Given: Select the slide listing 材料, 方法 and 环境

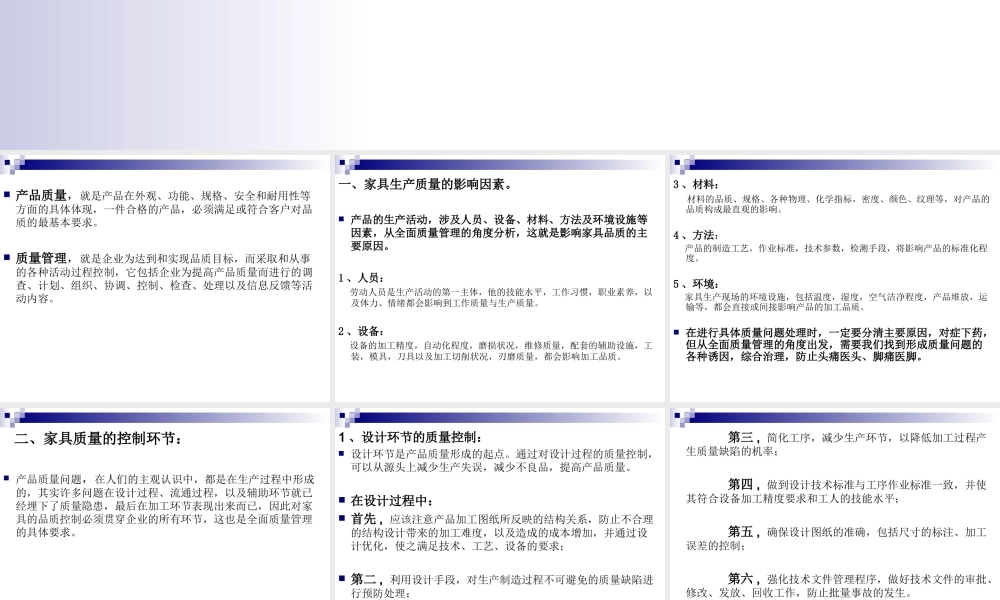Looking at the screenshot, I should point(835,279).
